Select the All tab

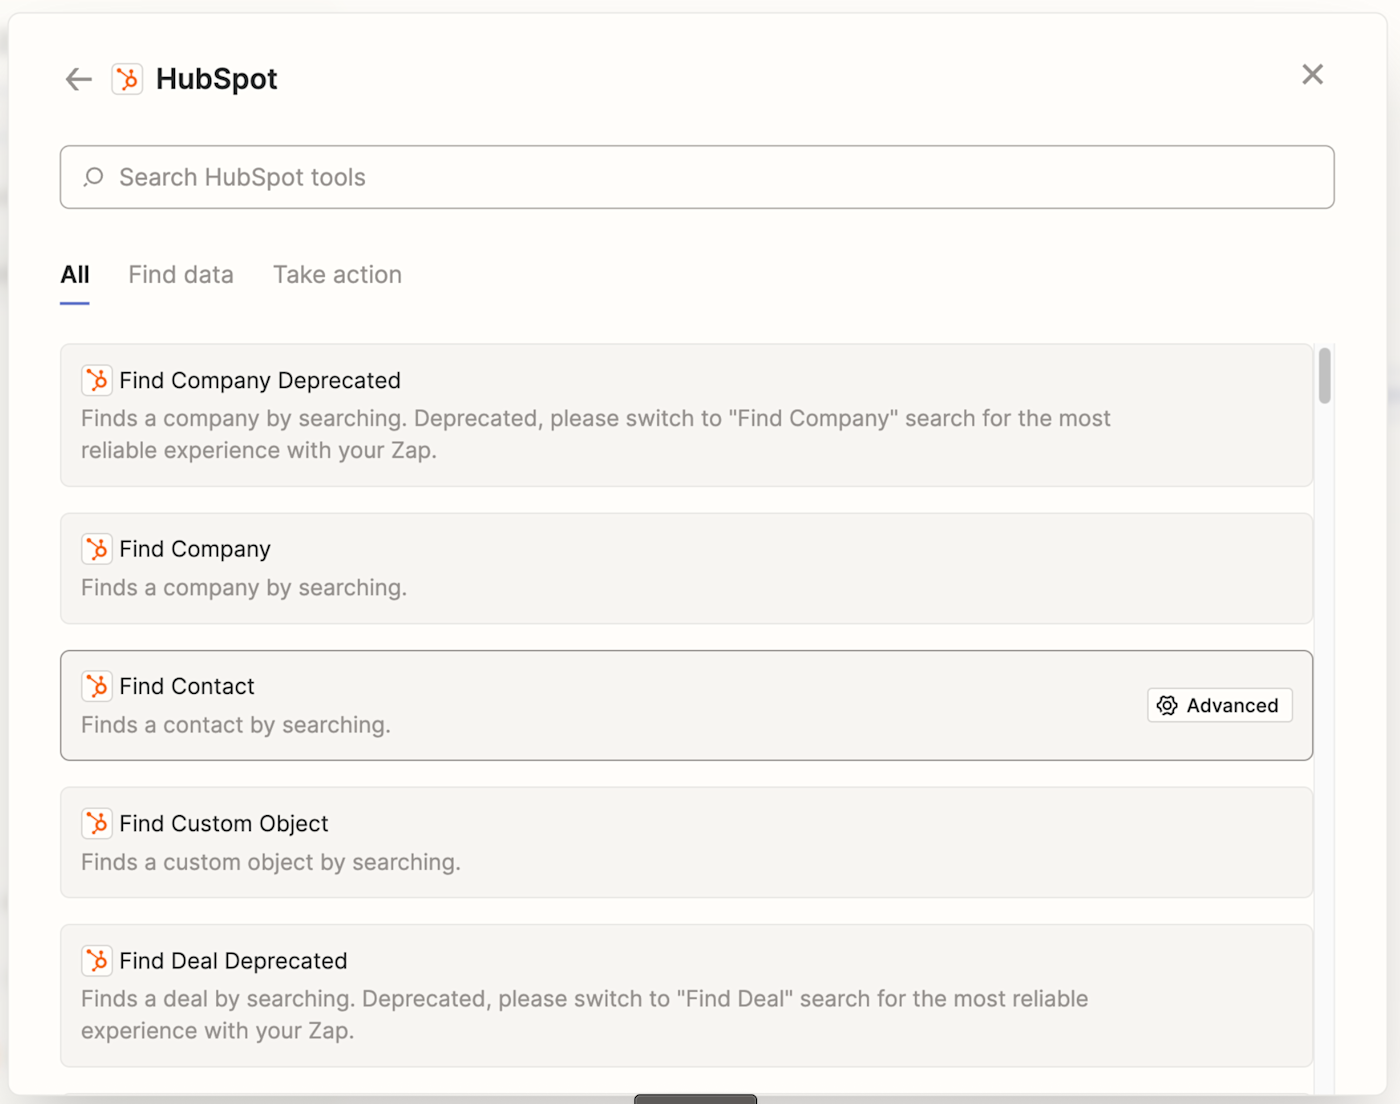pos(75,275)
